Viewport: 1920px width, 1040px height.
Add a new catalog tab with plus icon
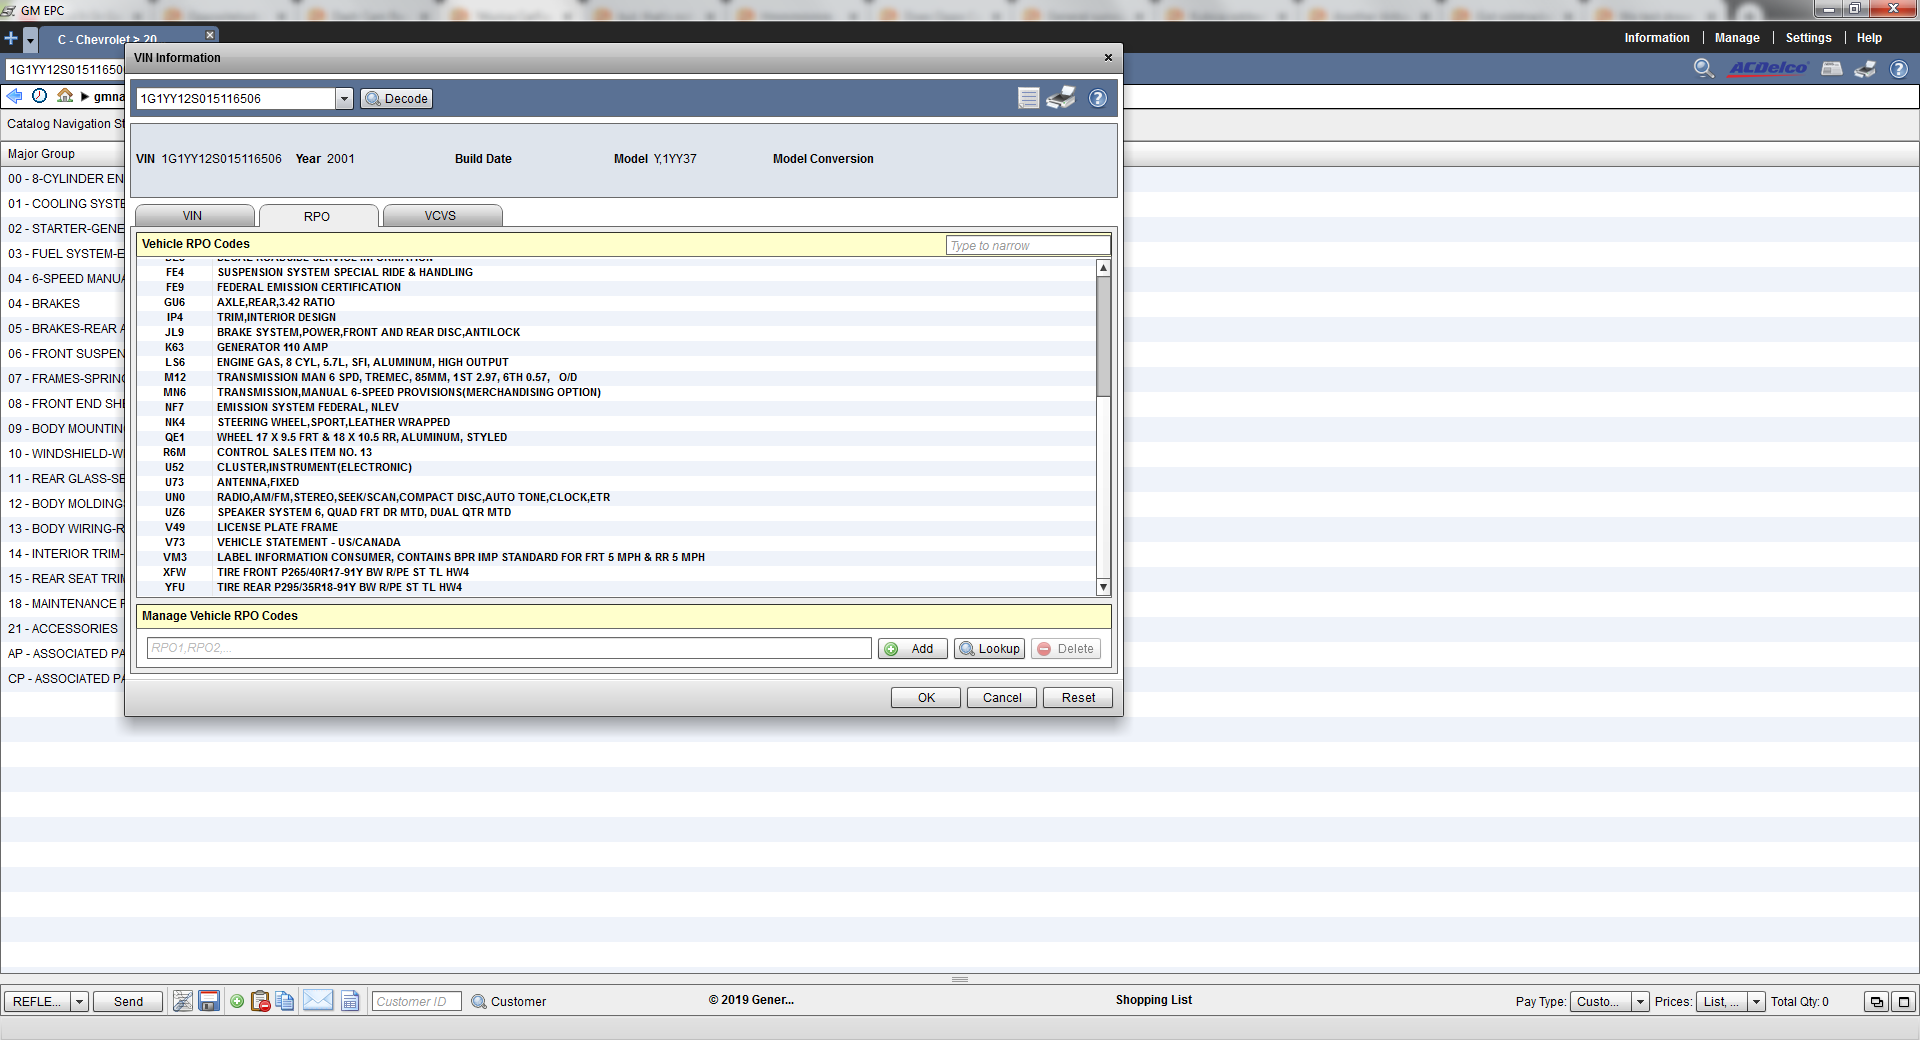pyautogui.click(x=11, y=39)
